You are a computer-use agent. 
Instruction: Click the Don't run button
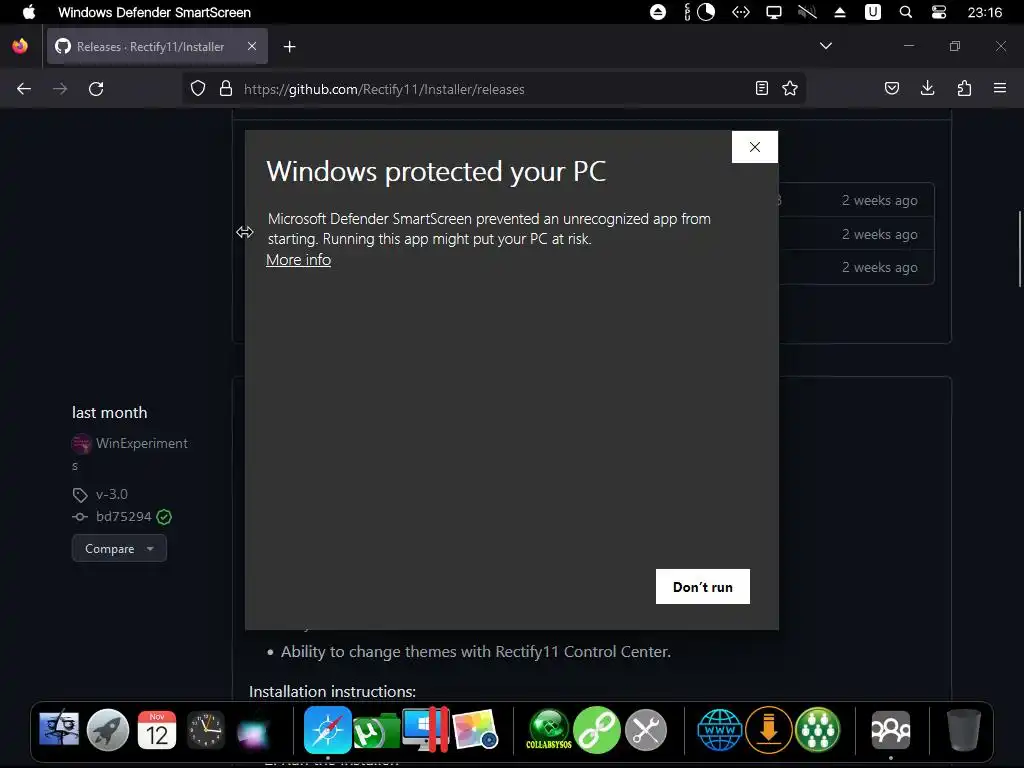pos(703,586)
